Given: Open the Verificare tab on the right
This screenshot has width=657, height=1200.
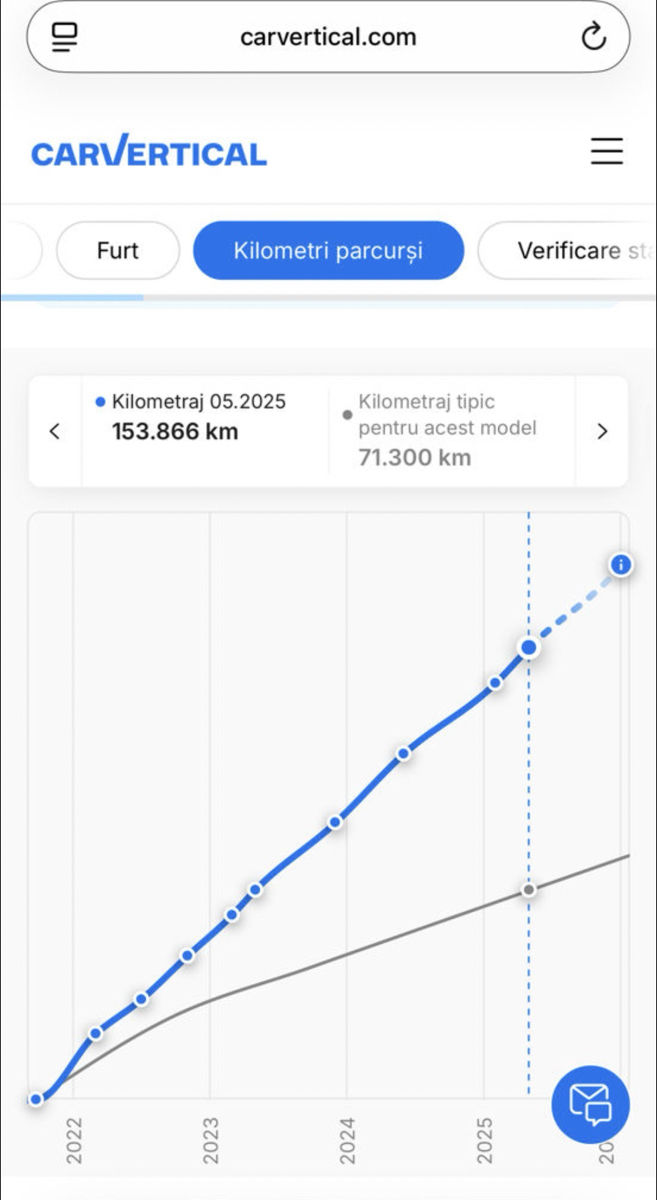Looking at the screenshot, I should [x=567, y=250].
